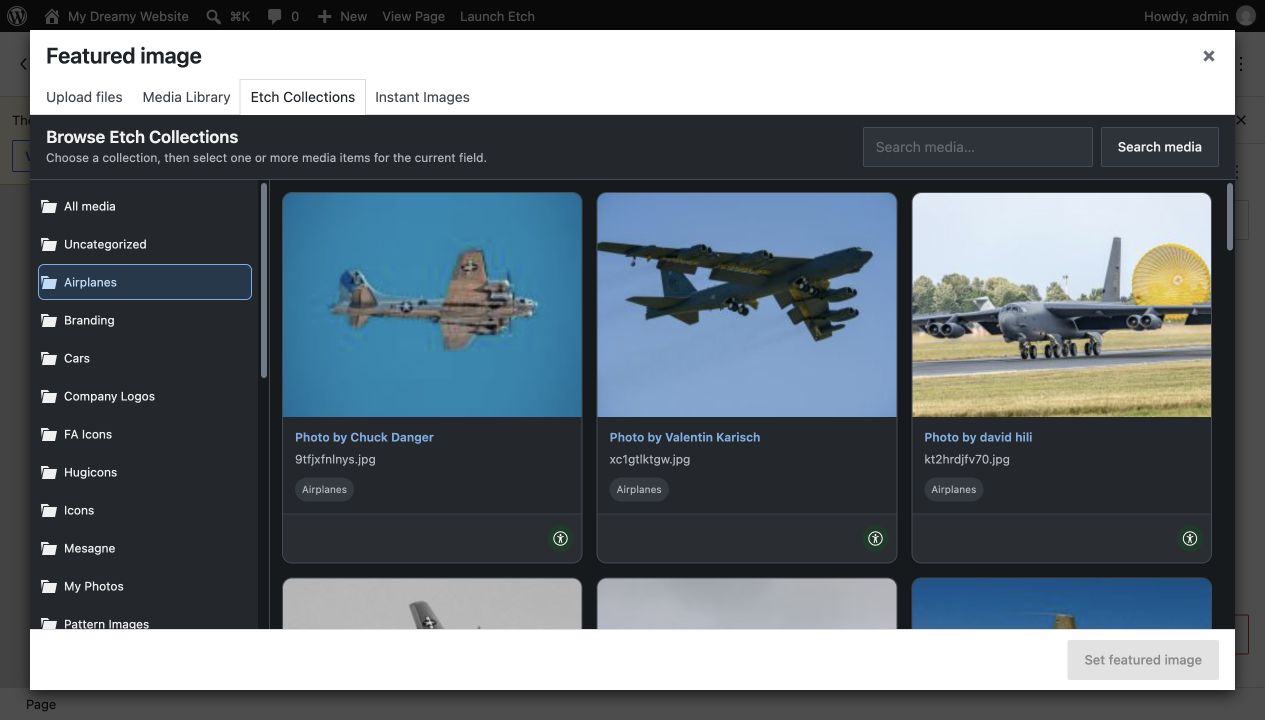Screen dimensions: 1280x720
Task: Switch to the Instant Images tab
Action: click(422, 97)
